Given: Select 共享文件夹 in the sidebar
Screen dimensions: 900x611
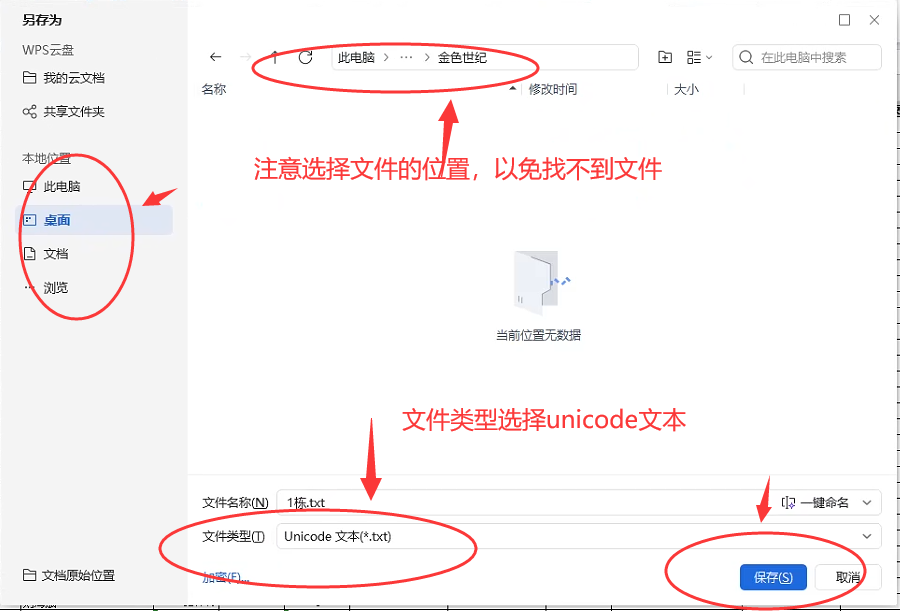Looking at the screenshot, I should (x=73, y=112).
